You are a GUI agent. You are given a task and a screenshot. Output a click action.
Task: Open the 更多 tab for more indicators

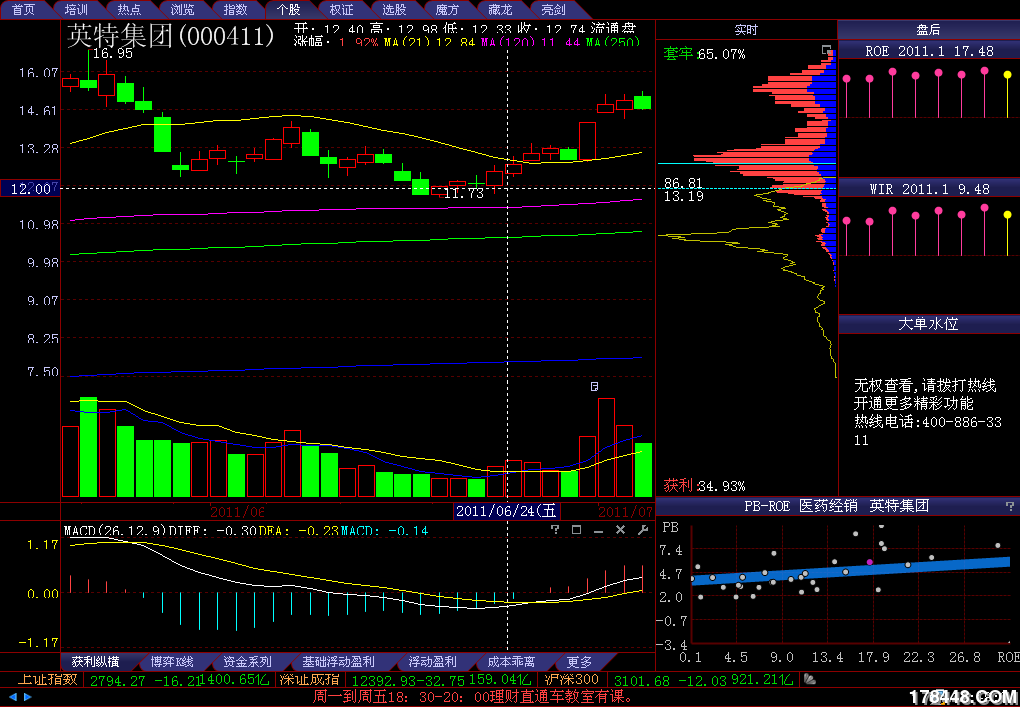(579, 662)
